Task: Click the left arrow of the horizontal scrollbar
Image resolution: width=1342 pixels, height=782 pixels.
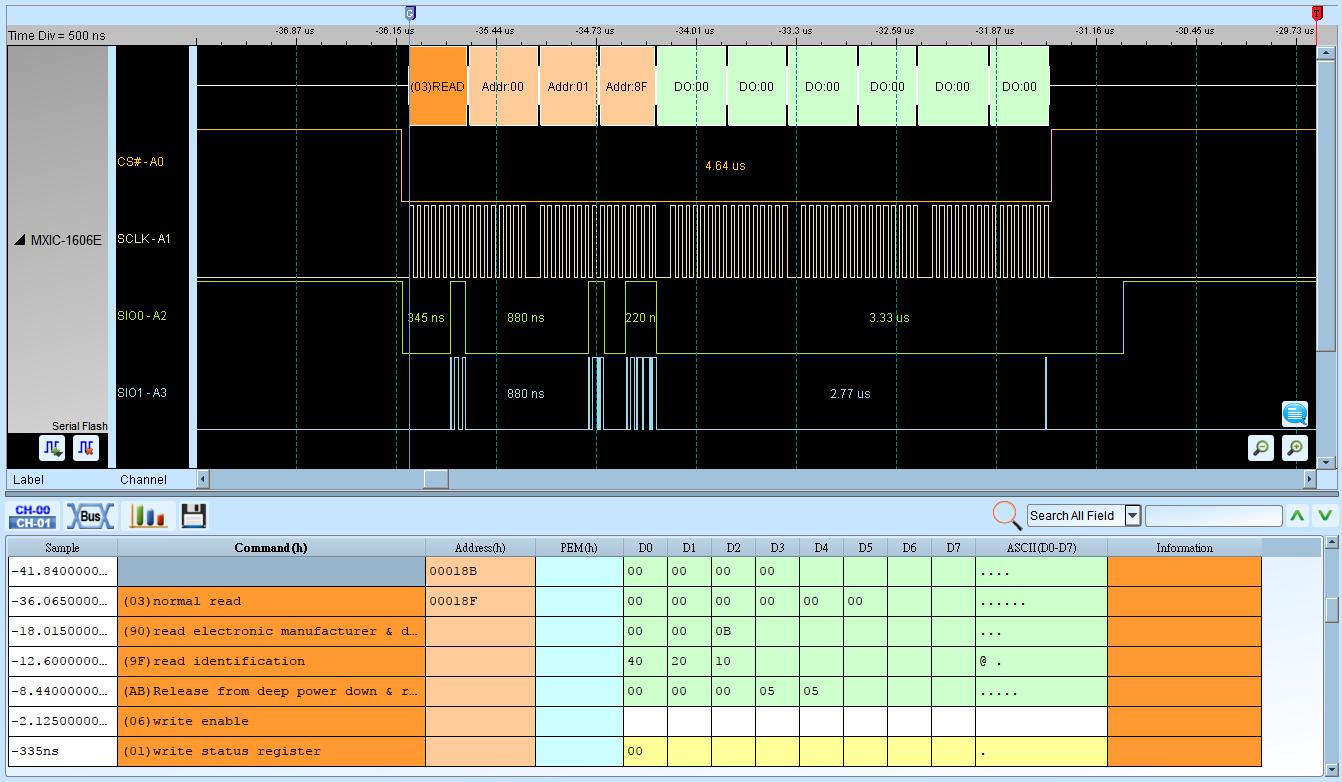Action: click(x=203, y=479)
